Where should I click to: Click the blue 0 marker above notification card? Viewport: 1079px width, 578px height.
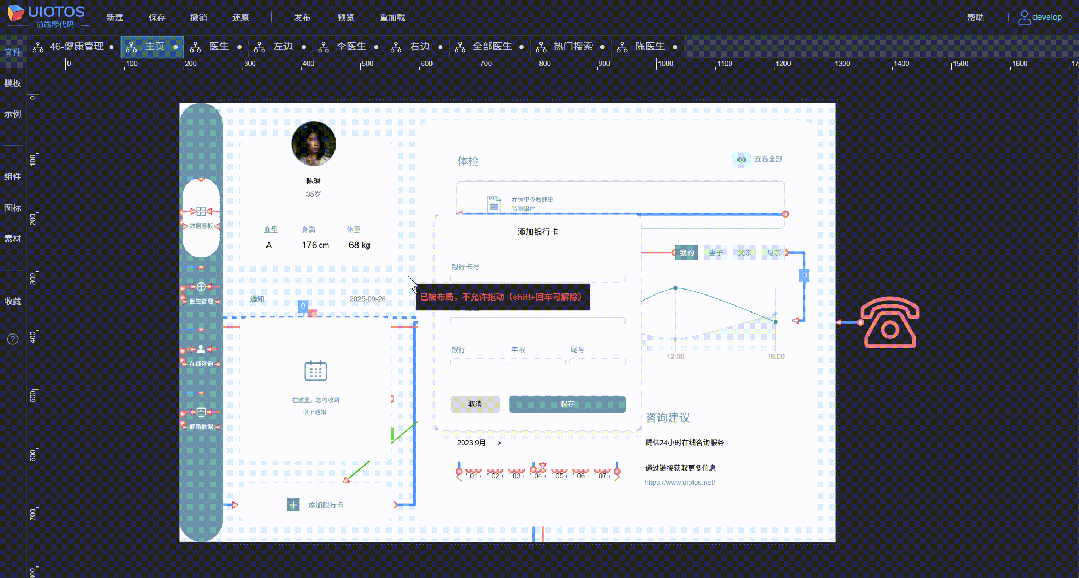[303, 306]
